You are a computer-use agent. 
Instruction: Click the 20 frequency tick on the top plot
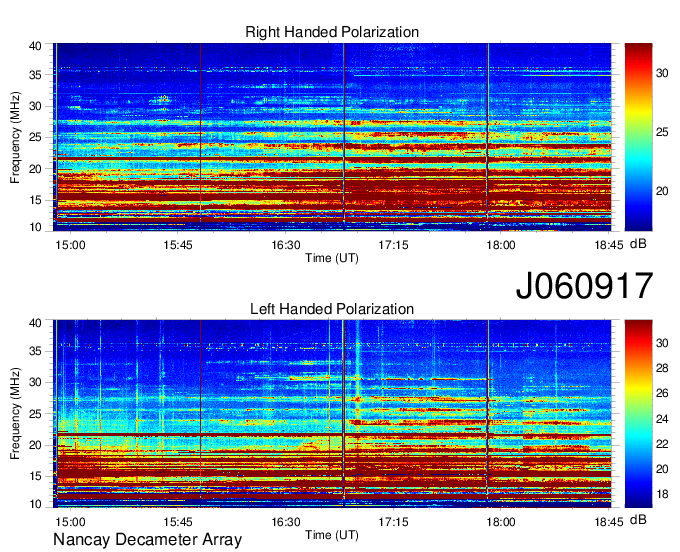(35, 169)
